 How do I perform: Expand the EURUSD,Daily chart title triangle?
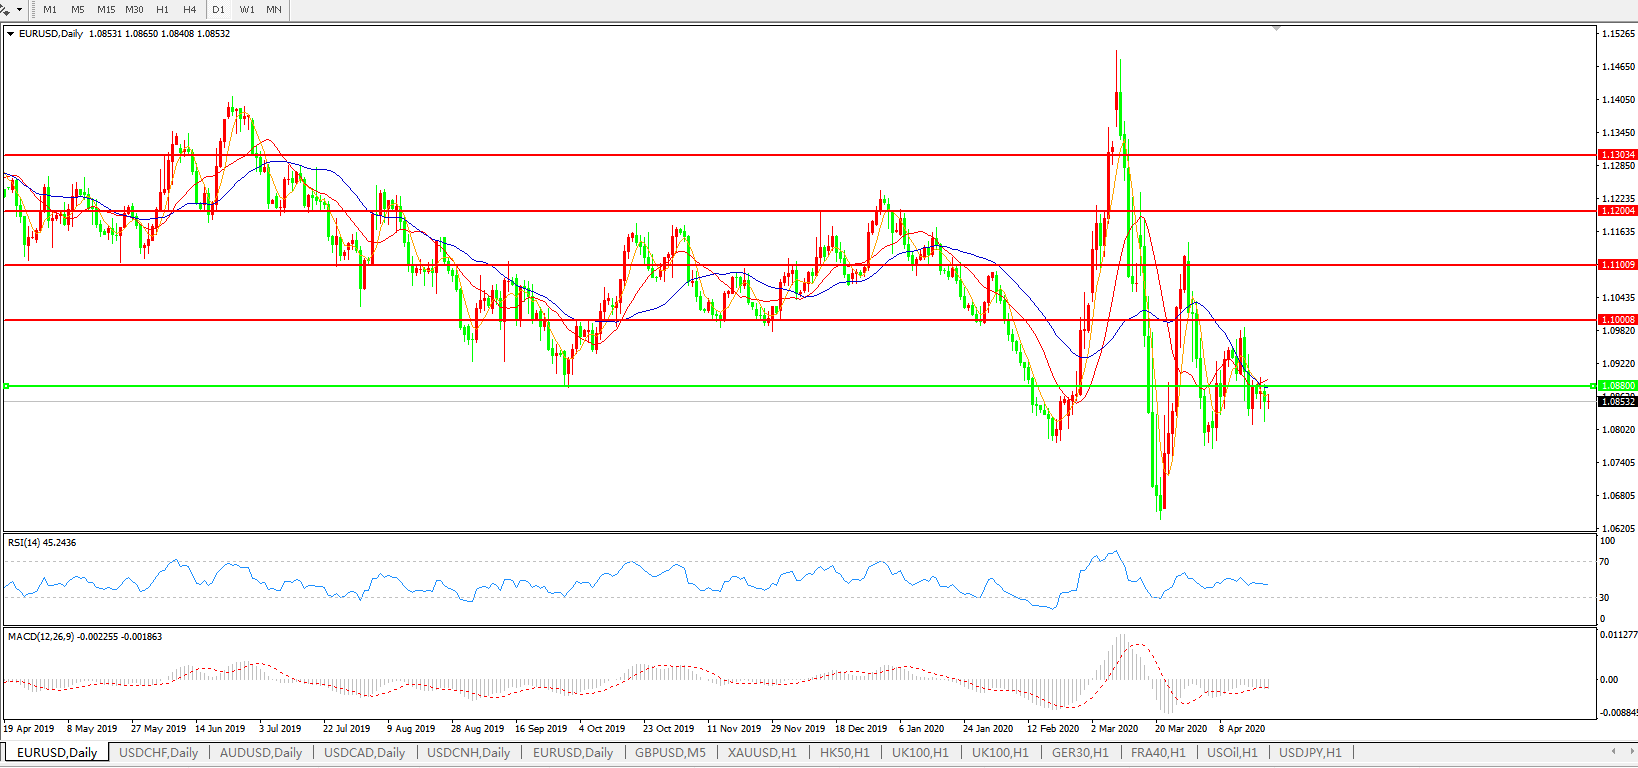(11, 34)
